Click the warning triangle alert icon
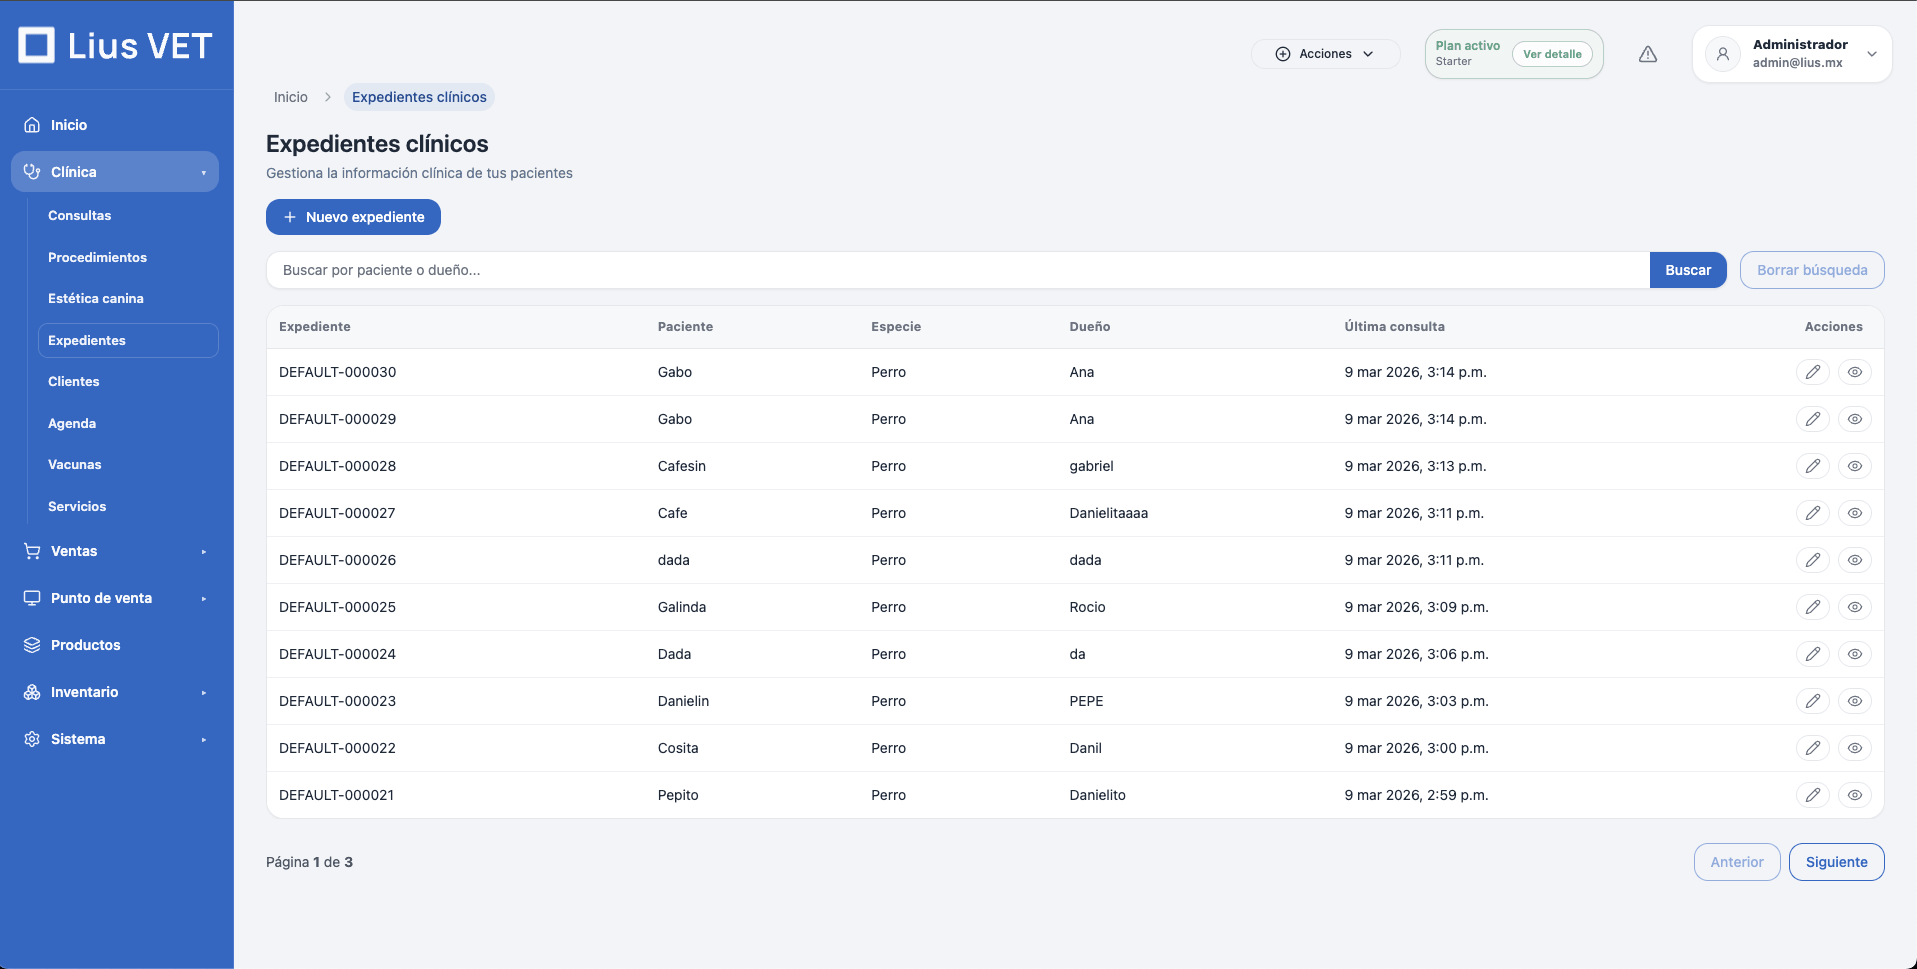Screen dimensions: 1917x969 pos(1648,54)
